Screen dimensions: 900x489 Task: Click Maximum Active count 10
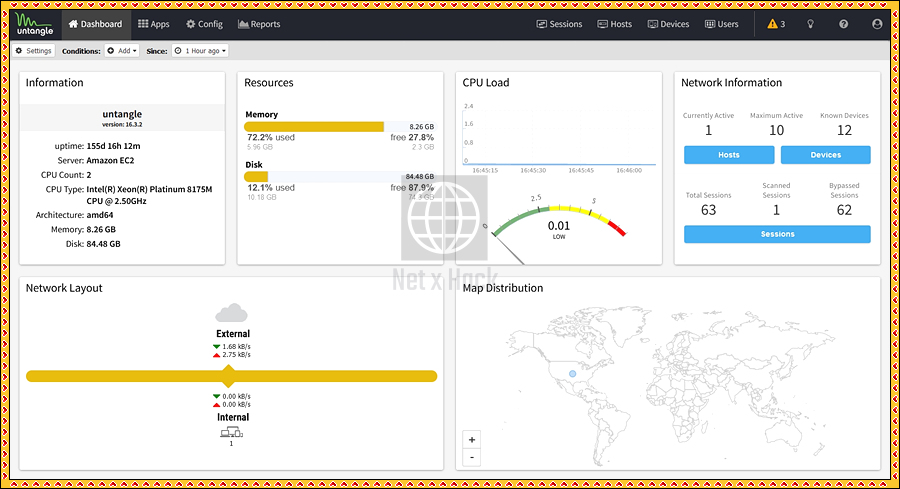pos(776,130)
